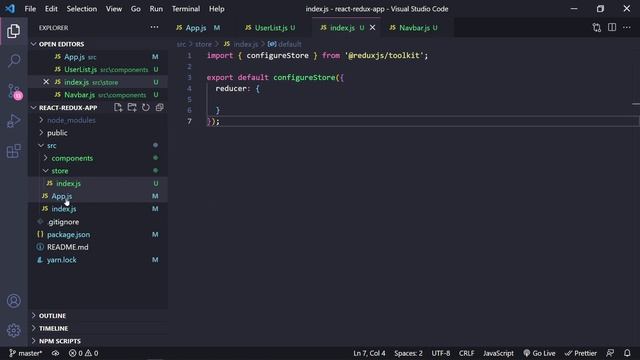Click the Open Changes icon in editor toolbar
This screenshot has height=360, width=640.
[x=597, y=27]
